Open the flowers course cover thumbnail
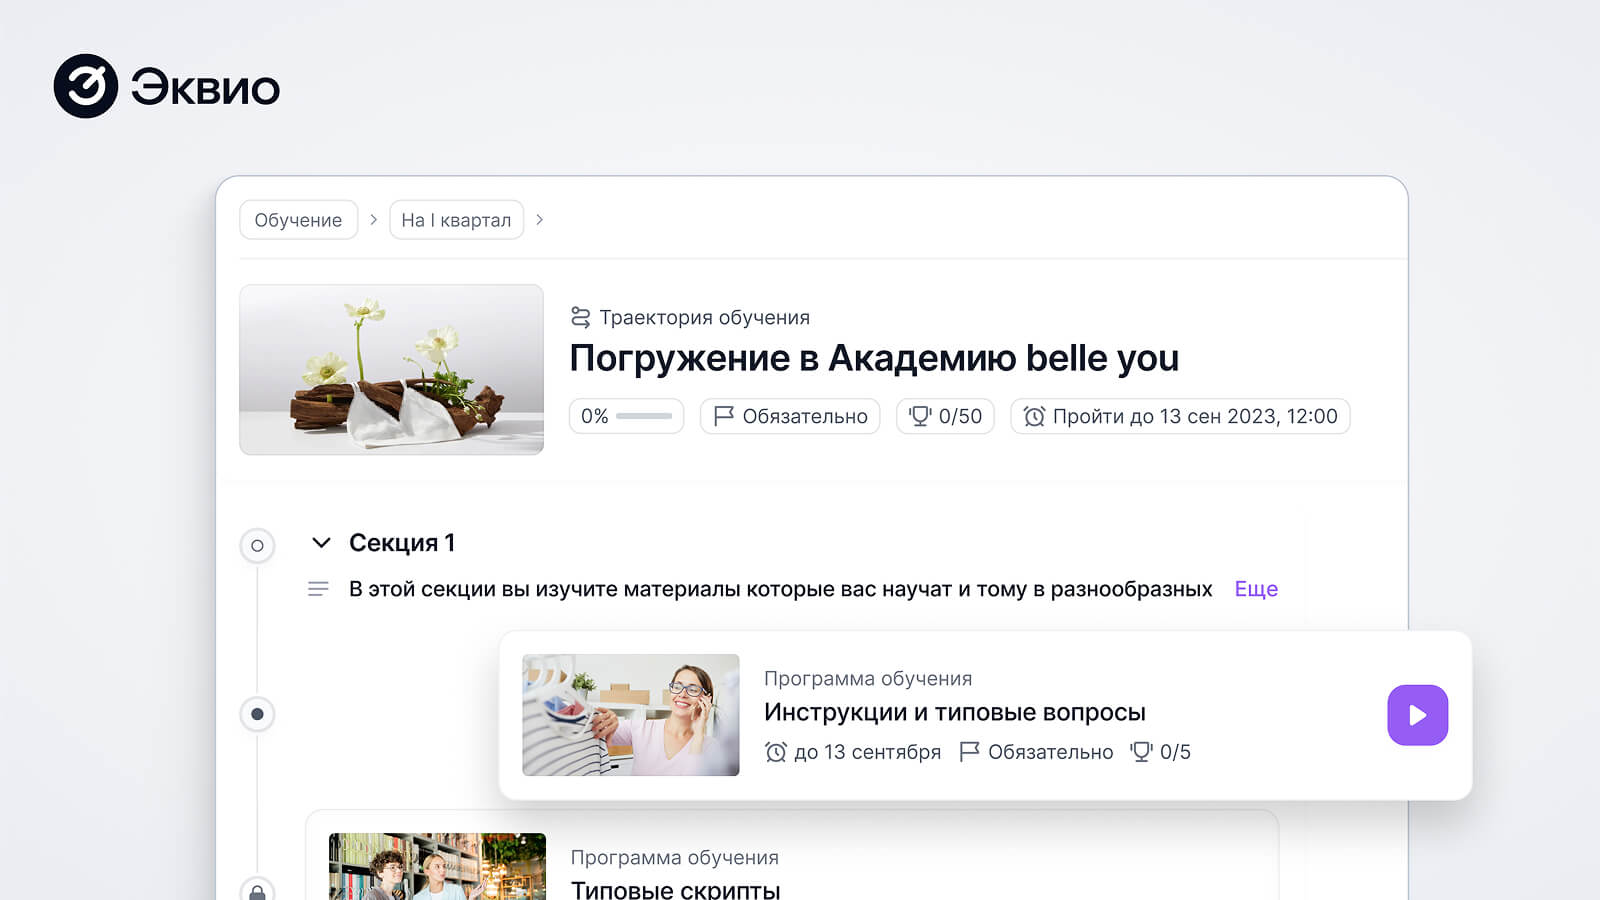Image resolution: width=1600 pixels, height=900 pixels. (x=391, y=370)
